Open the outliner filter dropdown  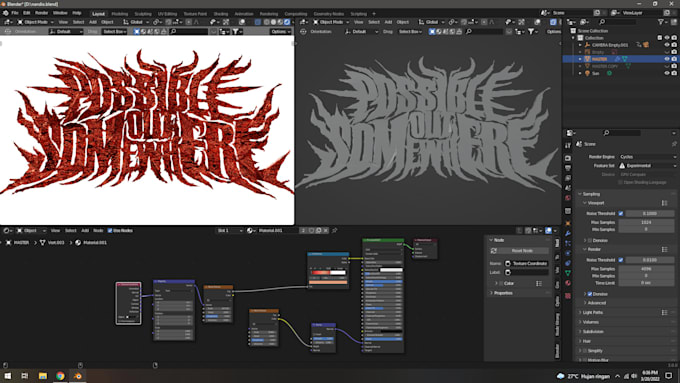coord(662,22)
